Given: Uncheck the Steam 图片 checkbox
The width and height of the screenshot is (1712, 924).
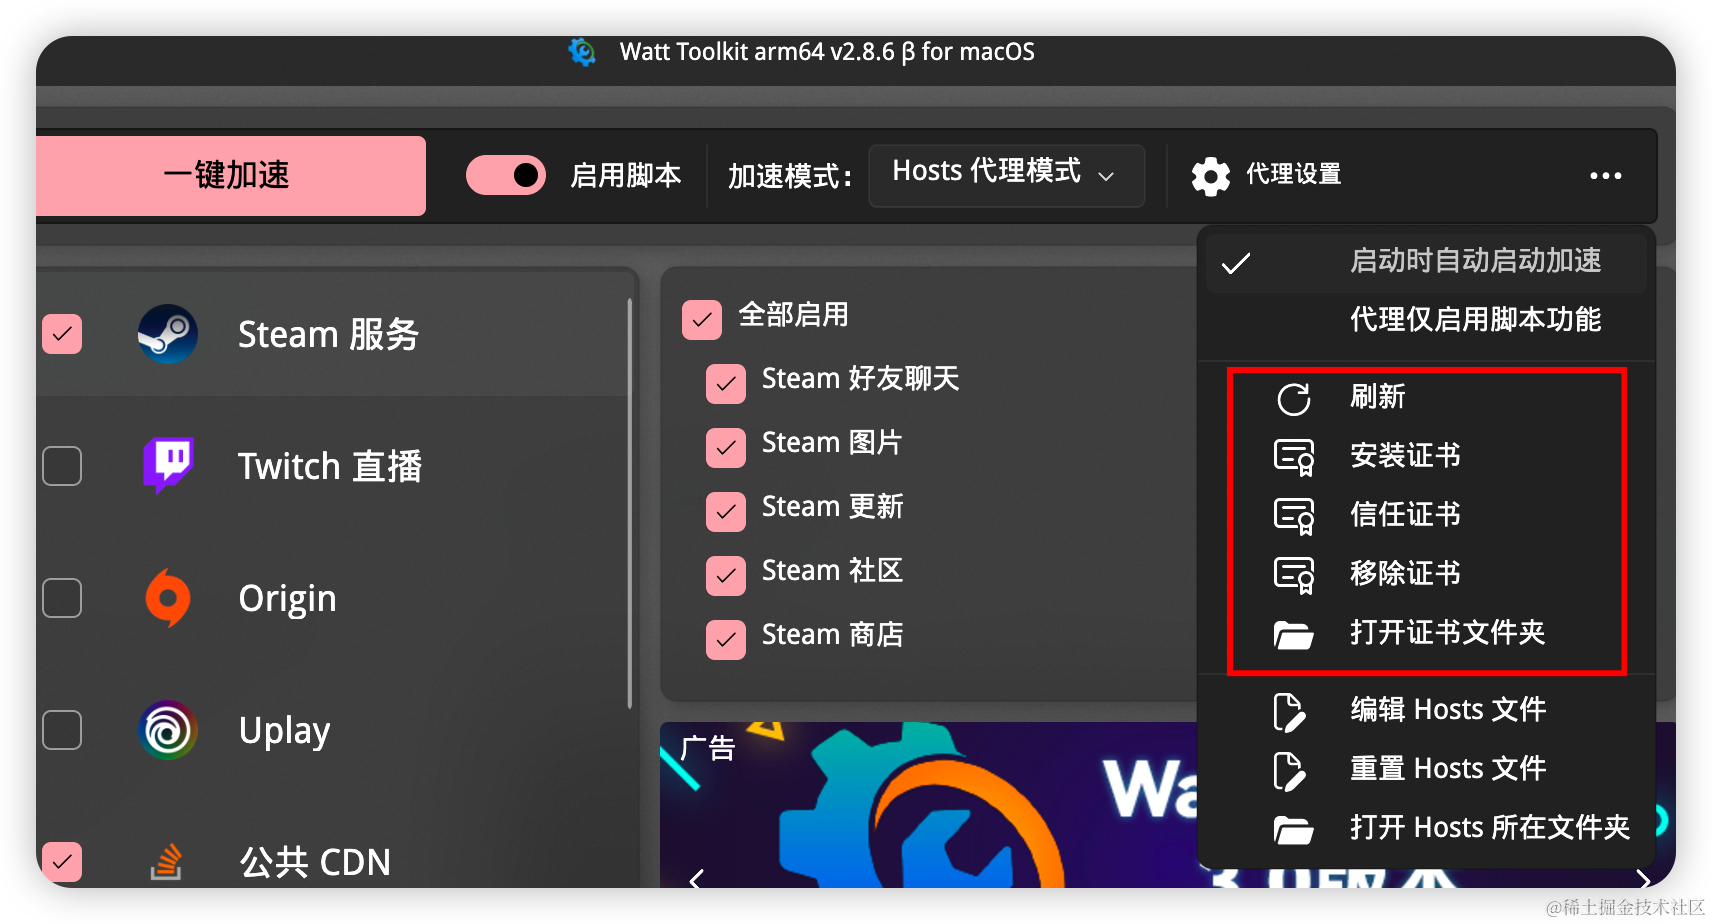Looking at the screenshot, I should pos(726,448).
